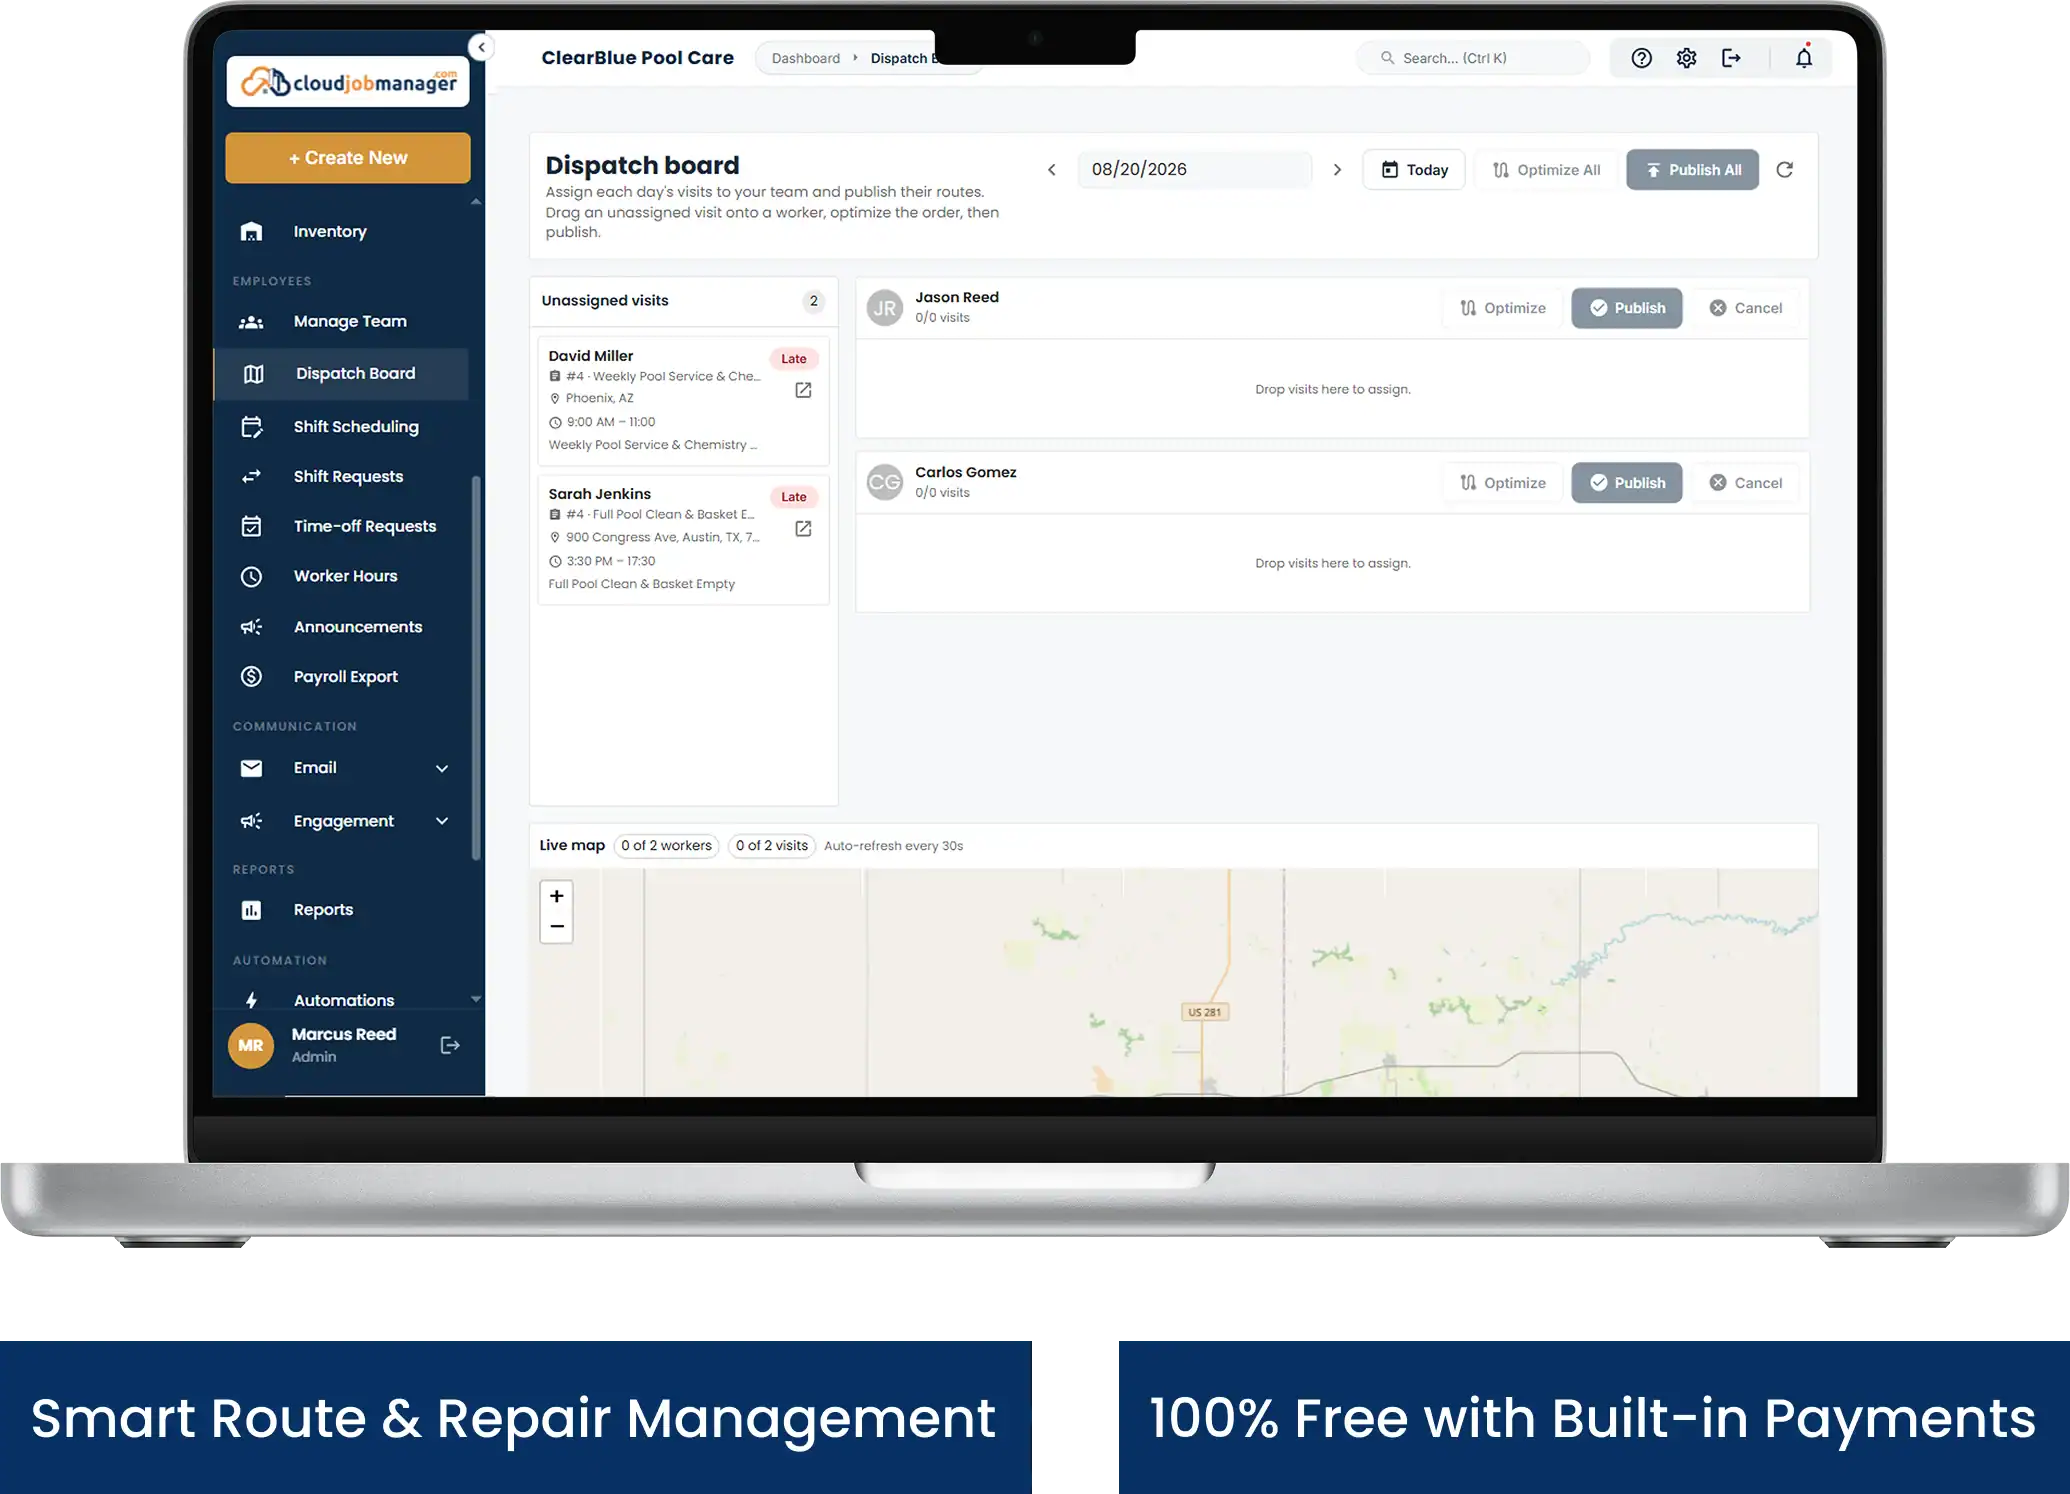Open Time-off Requests
The height and width of the screenshot is (1494, 2070).
click(342, 526)
